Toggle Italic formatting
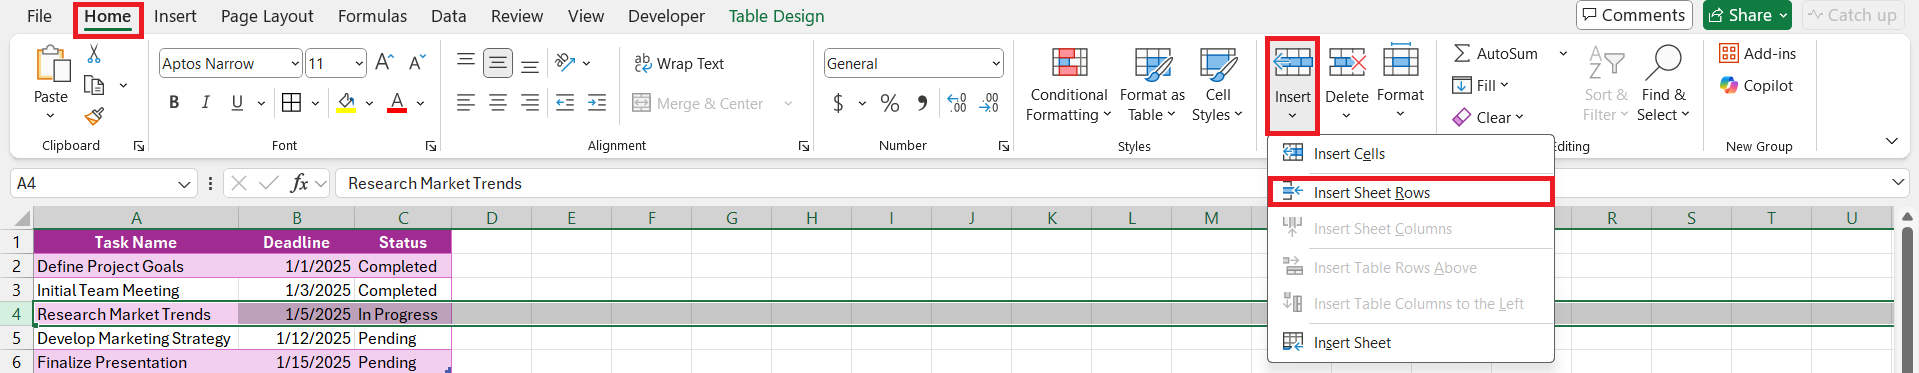 tap(205, 102)
